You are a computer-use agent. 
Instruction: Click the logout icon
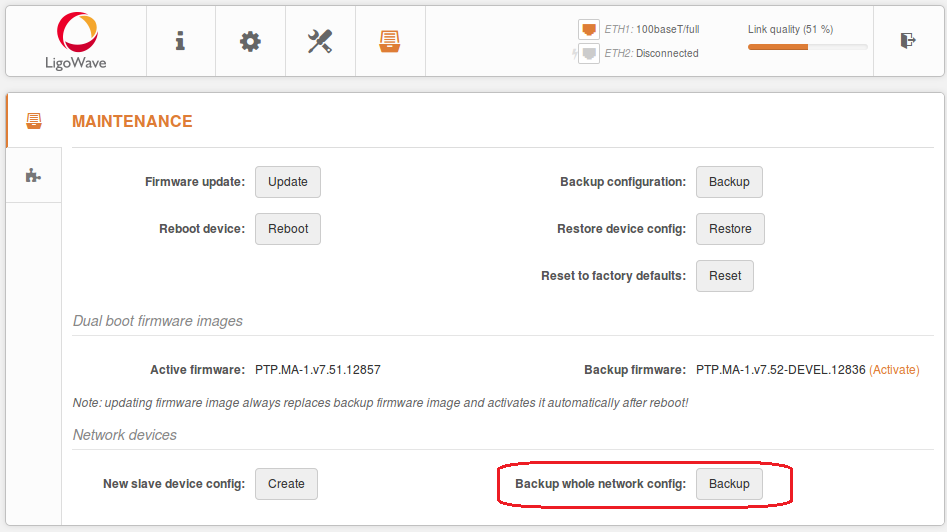908,40
